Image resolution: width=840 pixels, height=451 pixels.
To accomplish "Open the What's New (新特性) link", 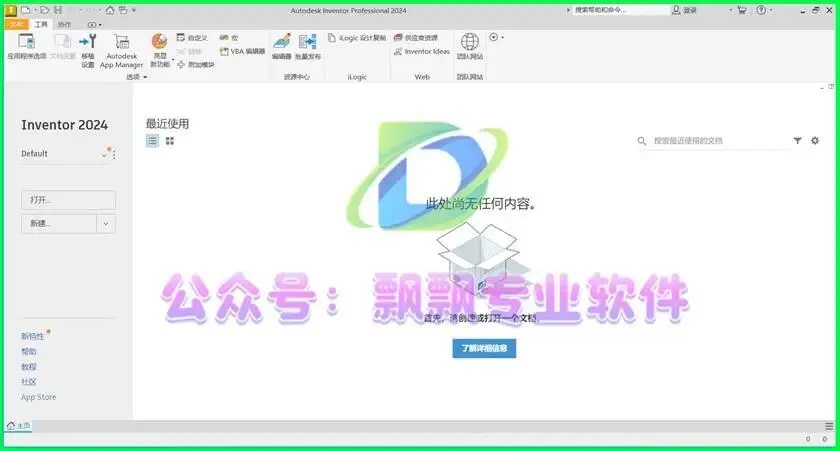I will click(x=33, y=336).
